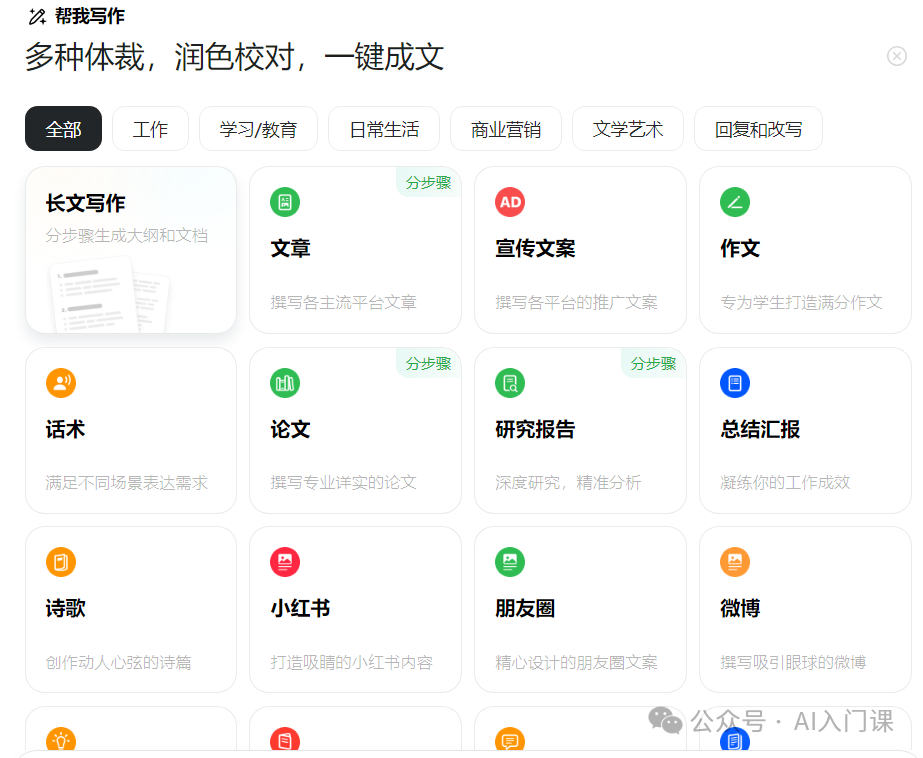
Task: Click the red AD icon for 宣传文案
Action: [510, 202]
